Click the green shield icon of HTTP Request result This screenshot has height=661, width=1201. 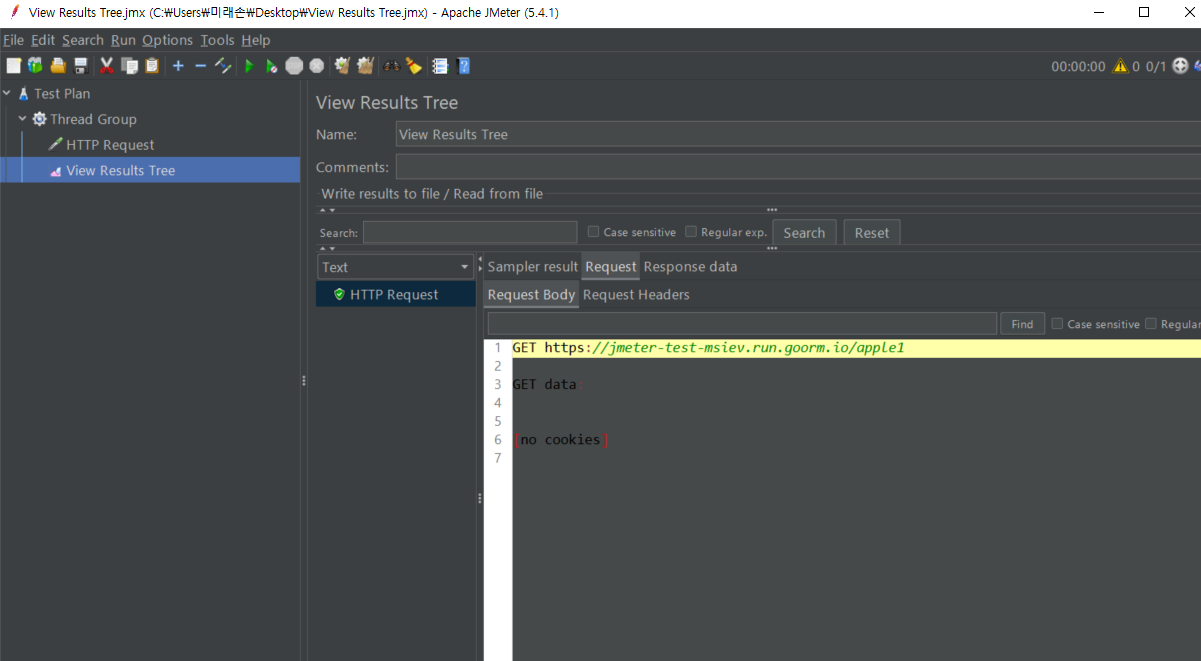339,294
